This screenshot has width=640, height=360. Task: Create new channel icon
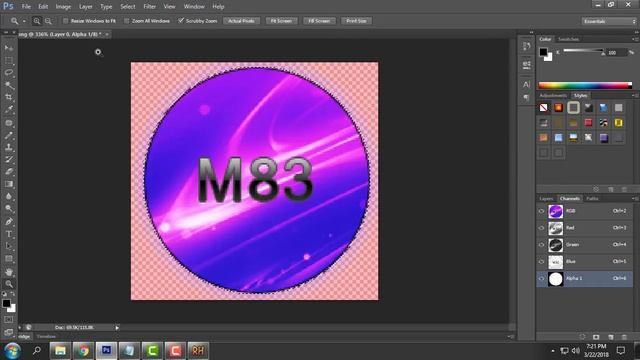(x=611, y=337)
